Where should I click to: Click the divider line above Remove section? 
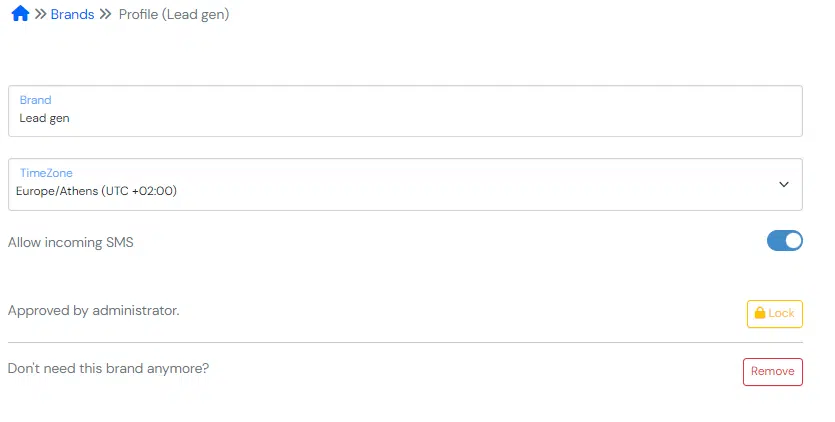click(405, 343)
